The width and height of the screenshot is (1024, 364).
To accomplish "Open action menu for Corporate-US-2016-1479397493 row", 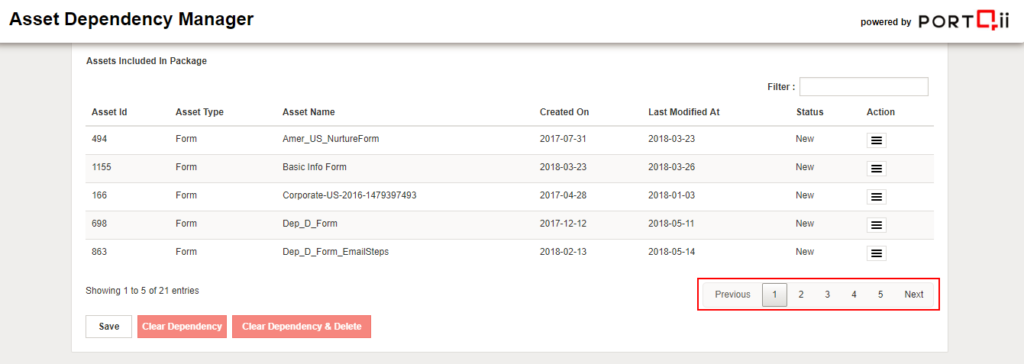I will point(876,197).
